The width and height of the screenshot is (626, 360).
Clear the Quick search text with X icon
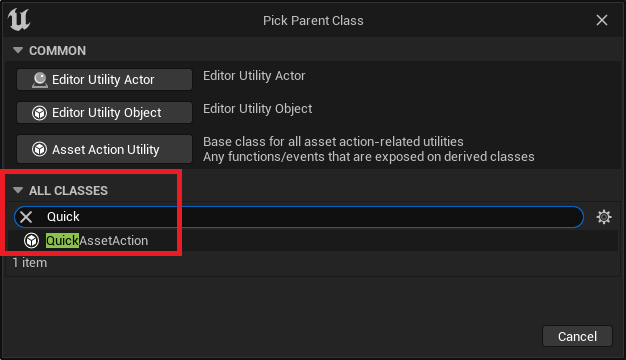point(26,217)
